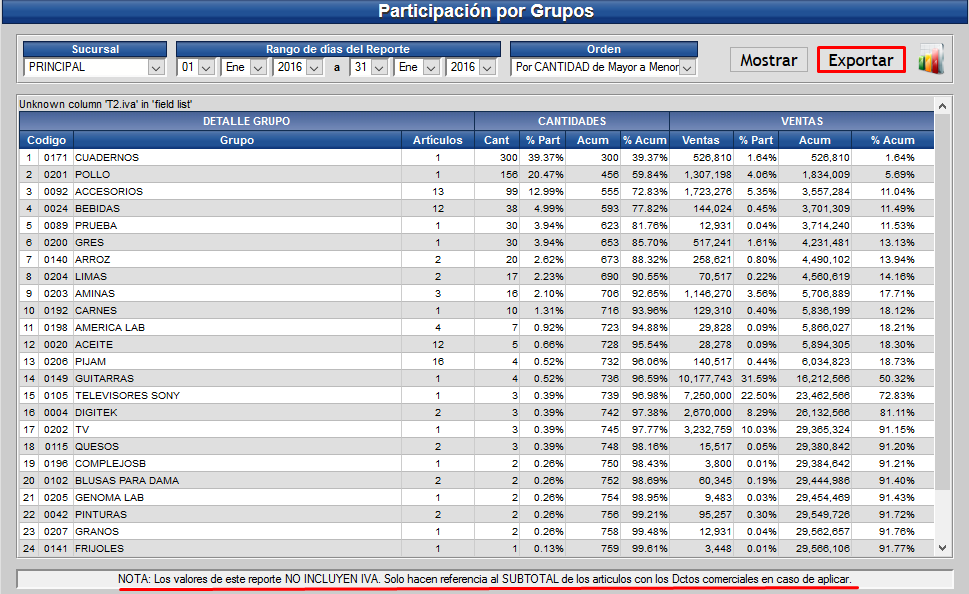This screenshot has height=594, width=969.
Task: Click the NOTA about IVA text
Action: 484,579
